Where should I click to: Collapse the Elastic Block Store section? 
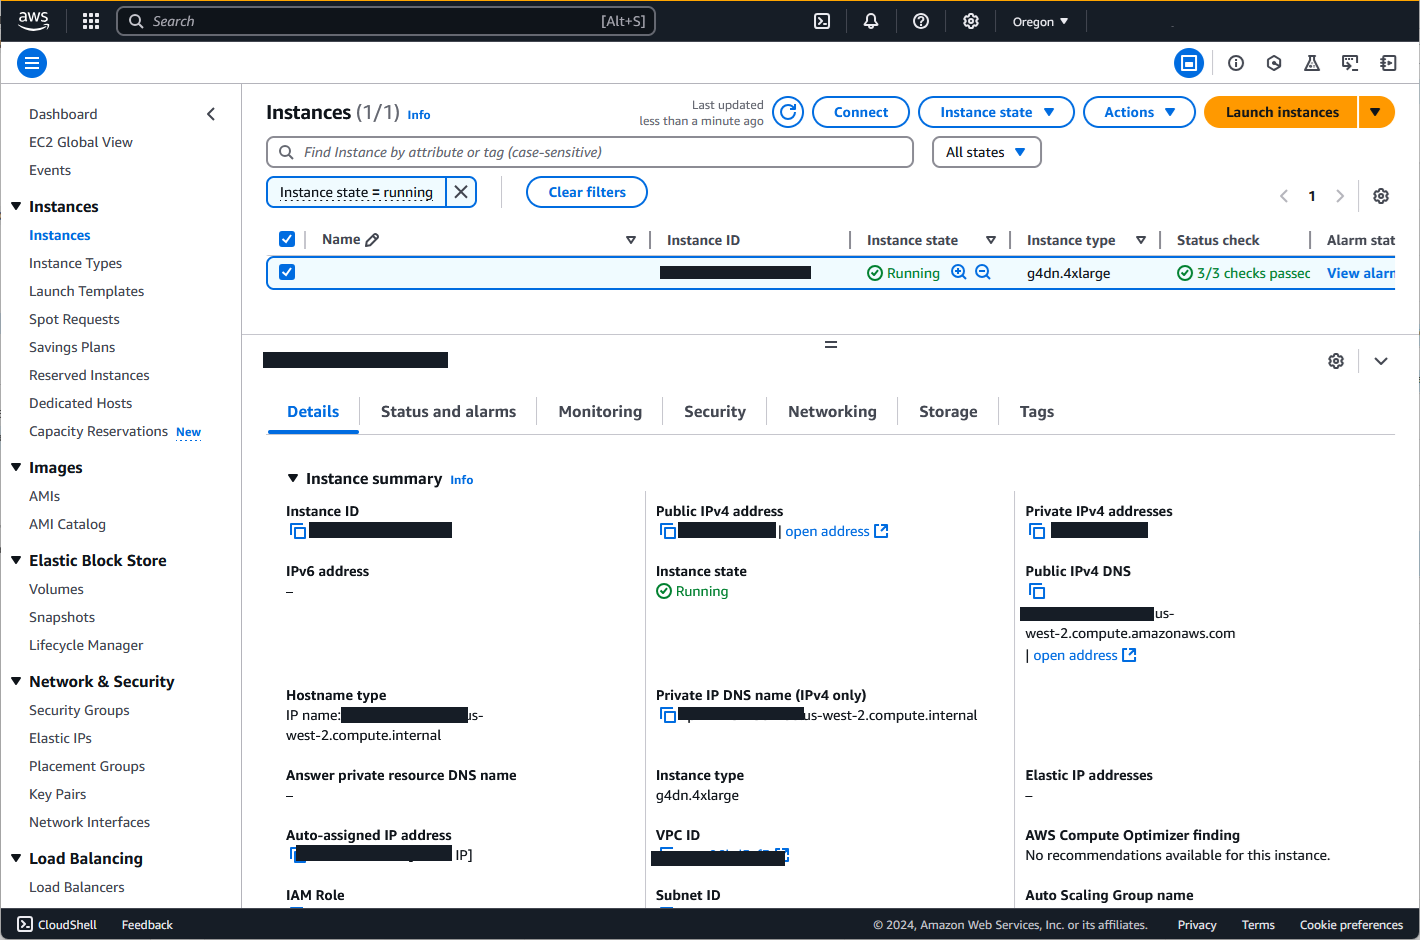coord(16,560)
